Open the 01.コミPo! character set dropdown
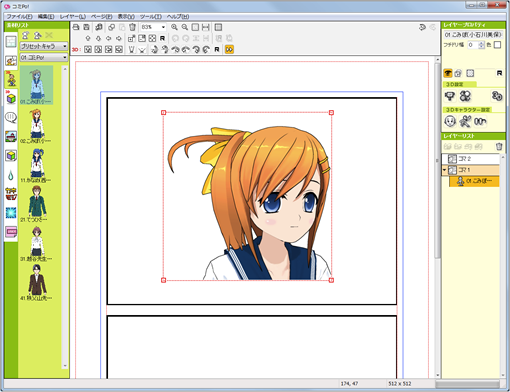The width and height of the screenshot is (510, 392). [44, 57]
